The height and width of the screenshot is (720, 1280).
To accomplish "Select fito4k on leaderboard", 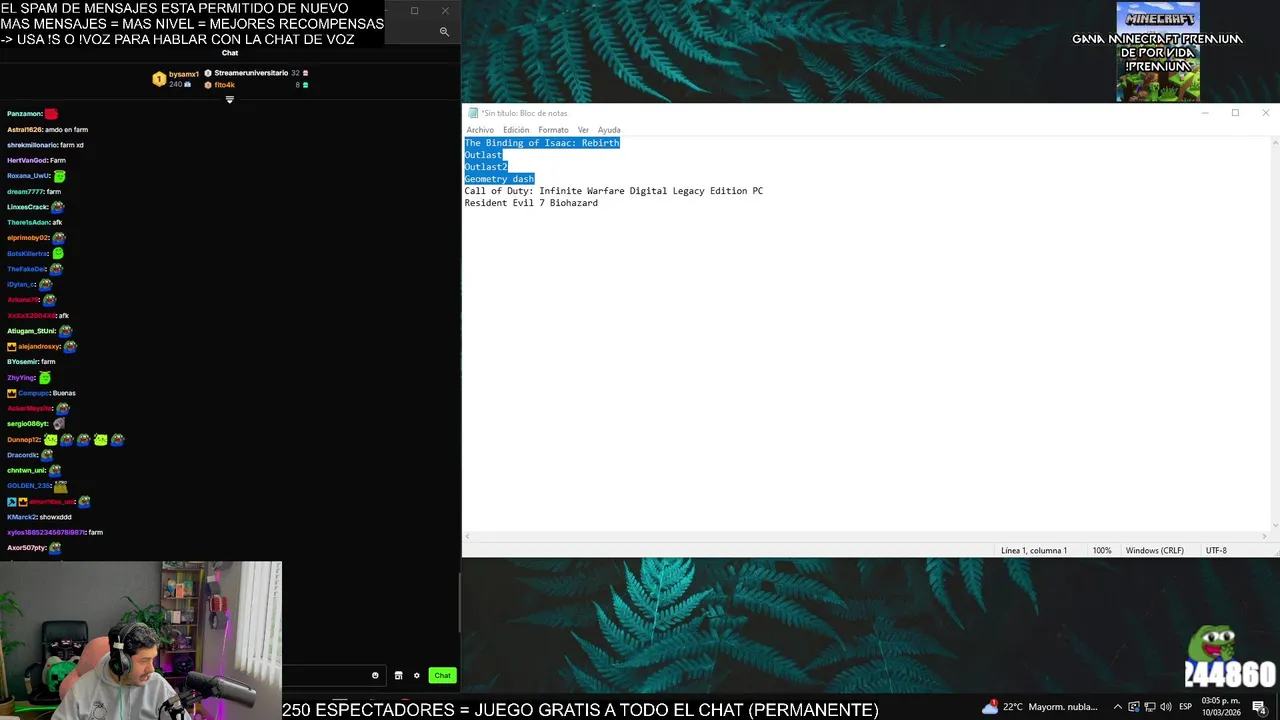I will pos(224,85).
